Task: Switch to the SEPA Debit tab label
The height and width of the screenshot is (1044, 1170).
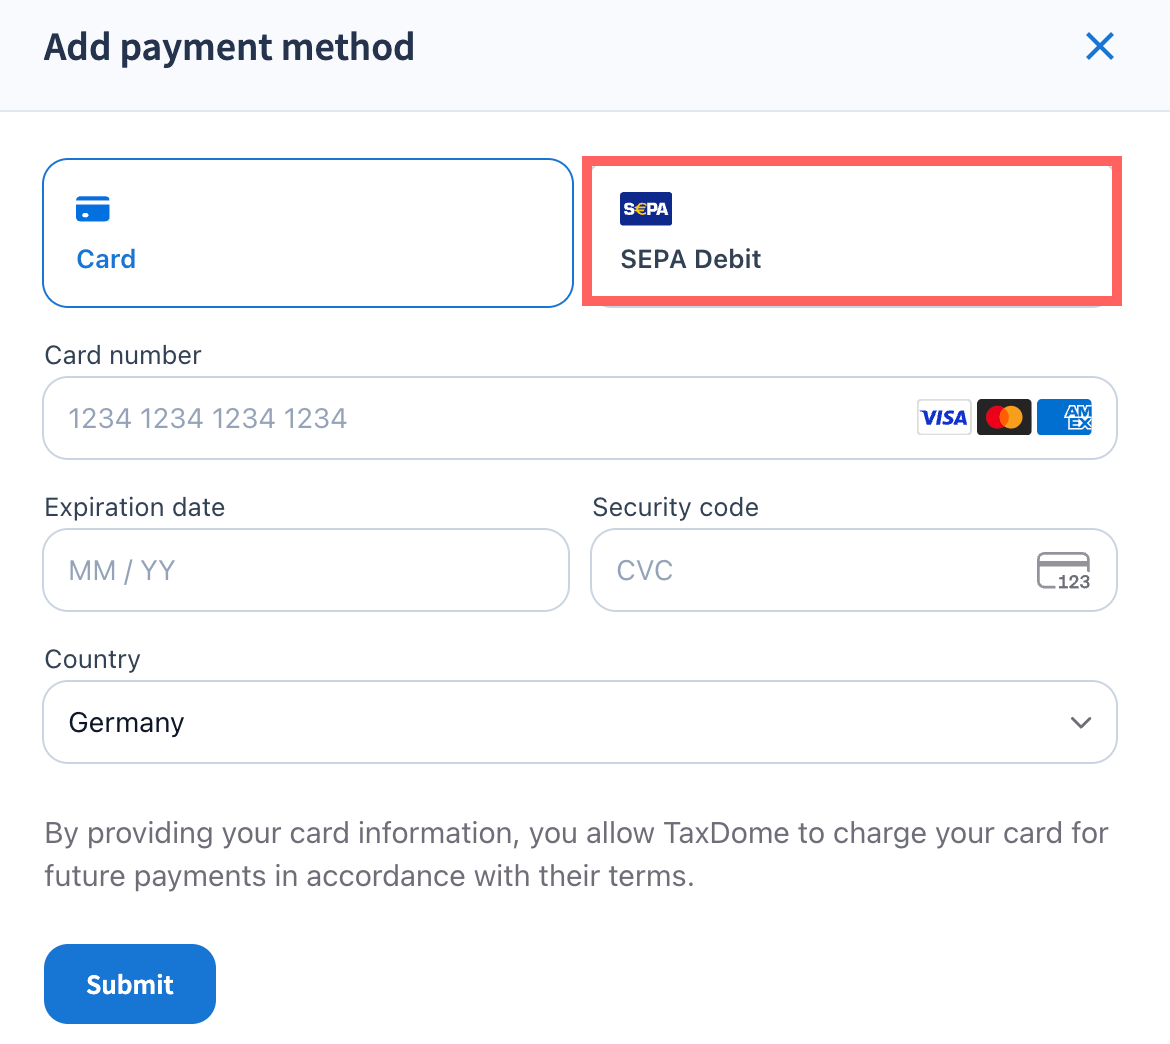Action: pos(691,259)
